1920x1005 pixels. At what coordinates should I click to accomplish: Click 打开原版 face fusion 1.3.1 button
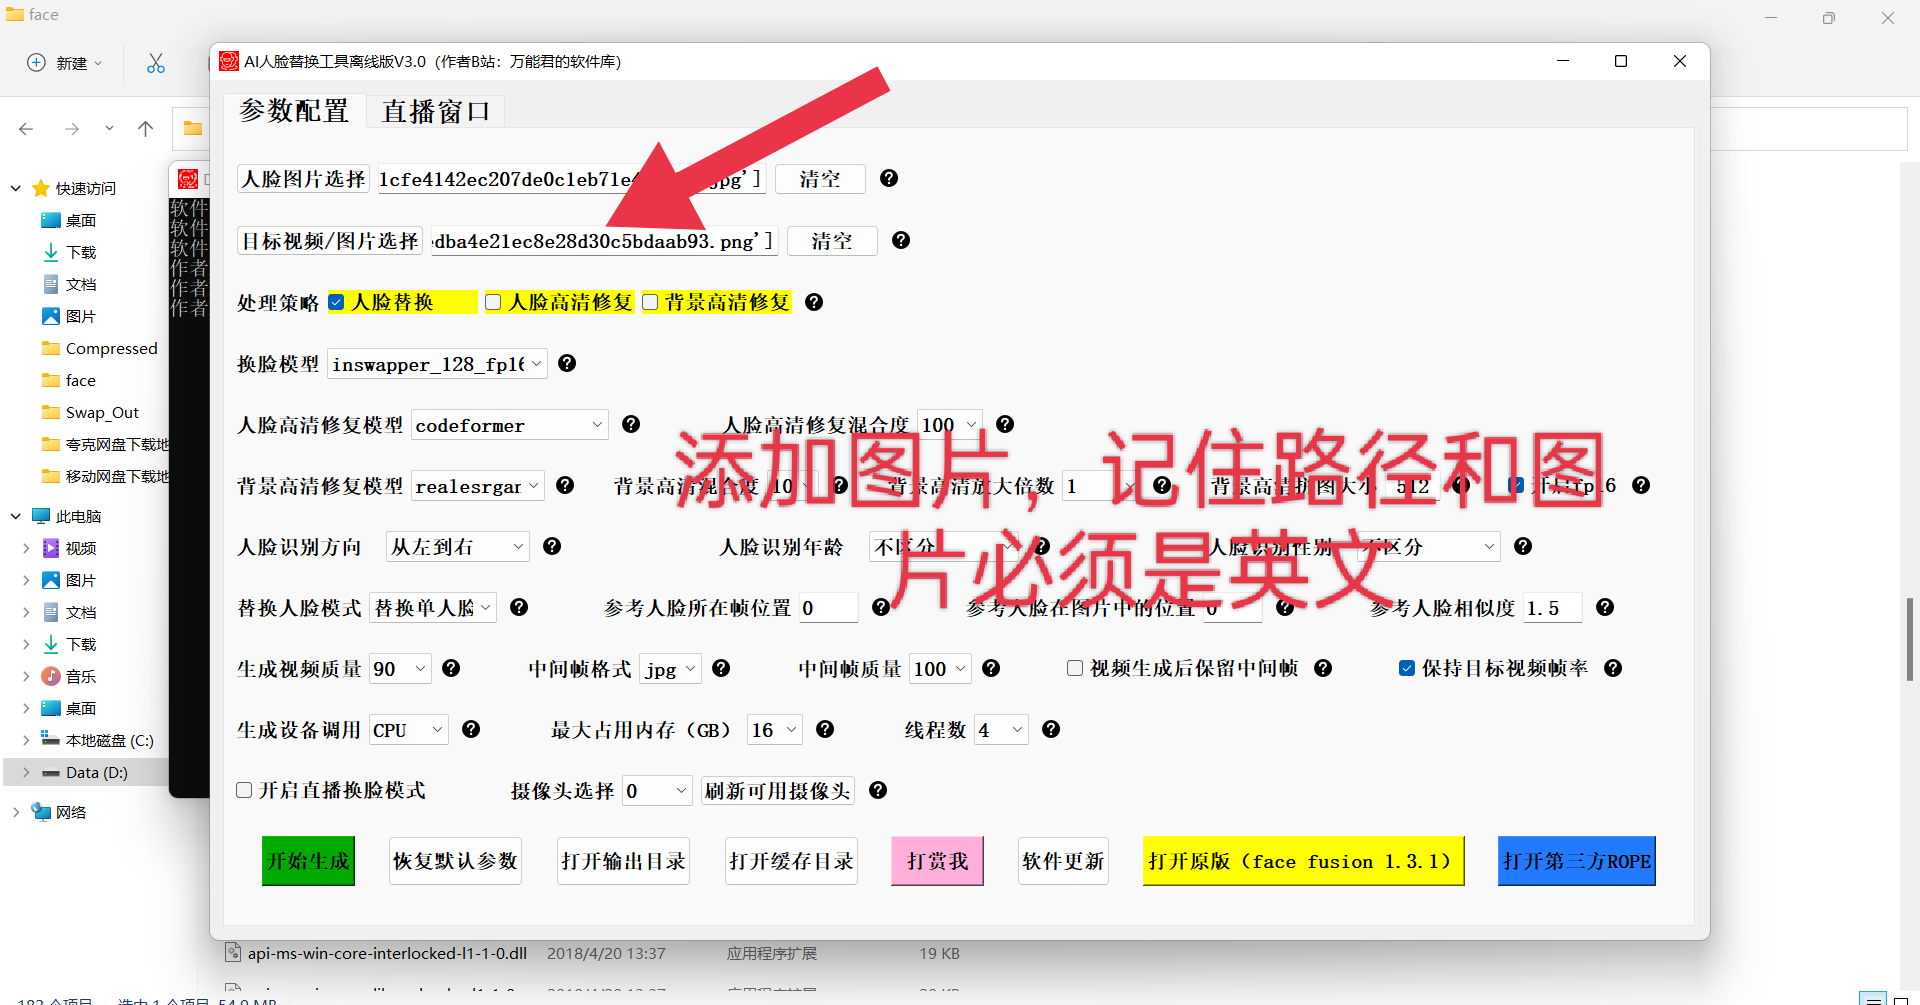coord(1304,861)
